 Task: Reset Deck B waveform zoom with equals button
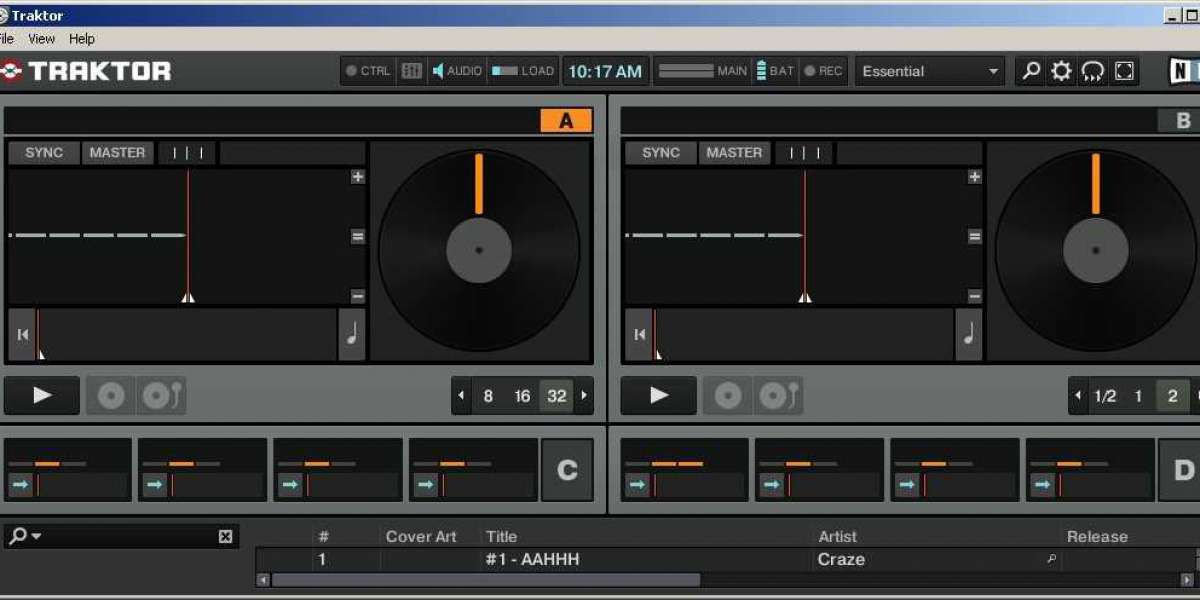[975, 237]
